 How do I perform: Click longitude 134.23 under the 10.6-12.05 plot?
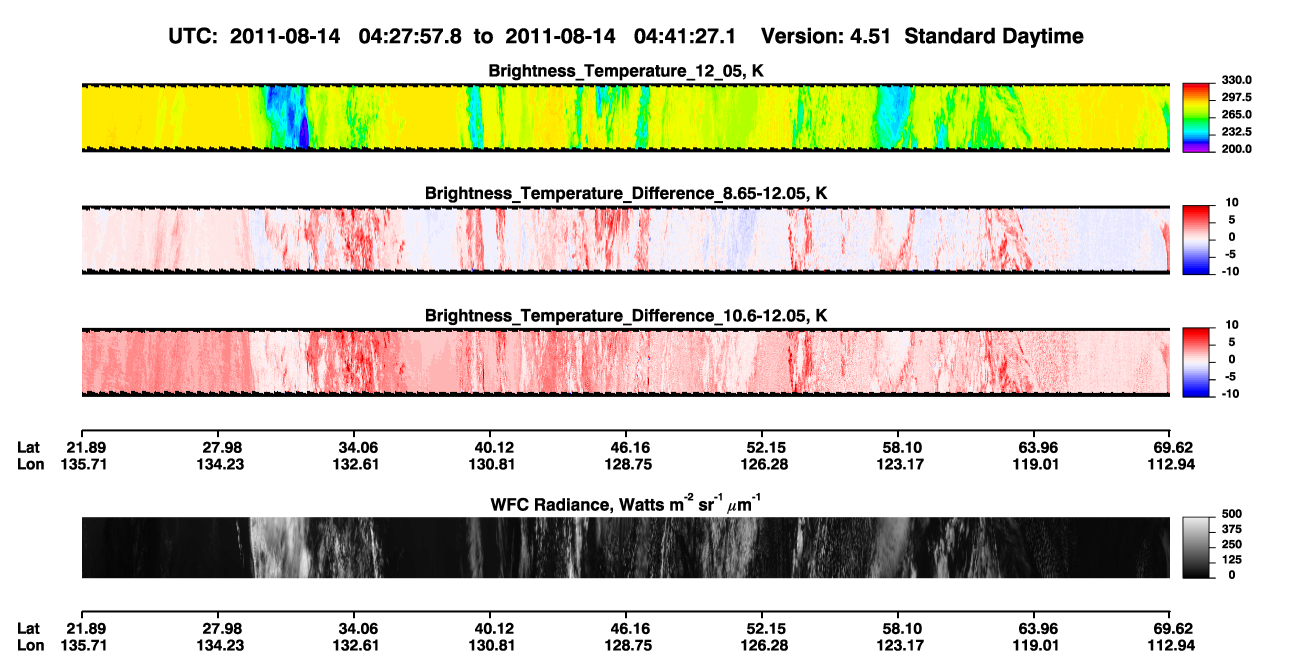click(221, 463)
